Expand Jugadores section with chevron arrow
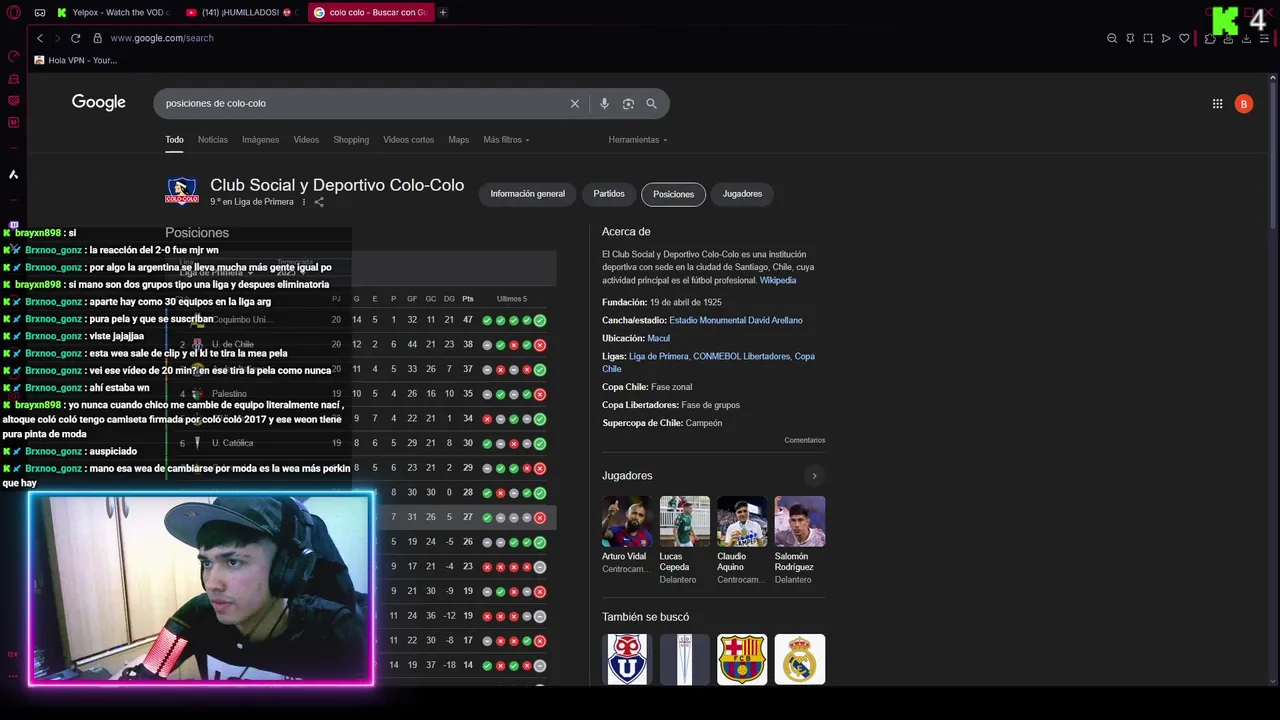The width and height of the screenshot is (1280, 720). 814,476
